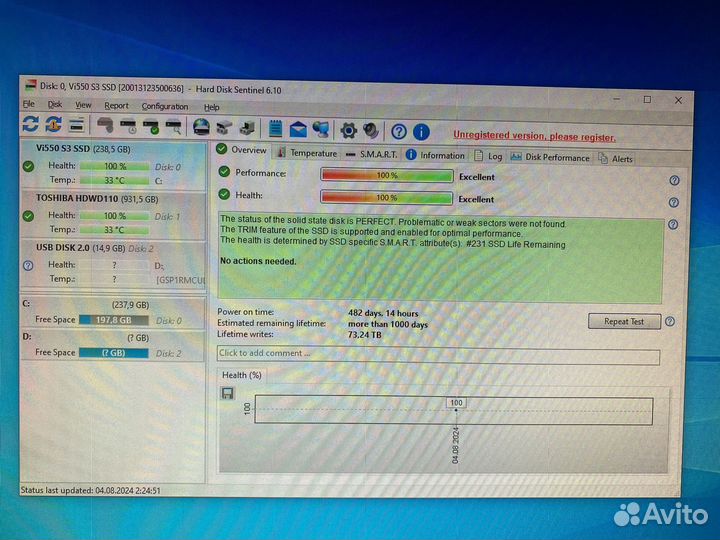Click the blue question mark help icon
720x540 pixels.
click(x=399, y=132)
